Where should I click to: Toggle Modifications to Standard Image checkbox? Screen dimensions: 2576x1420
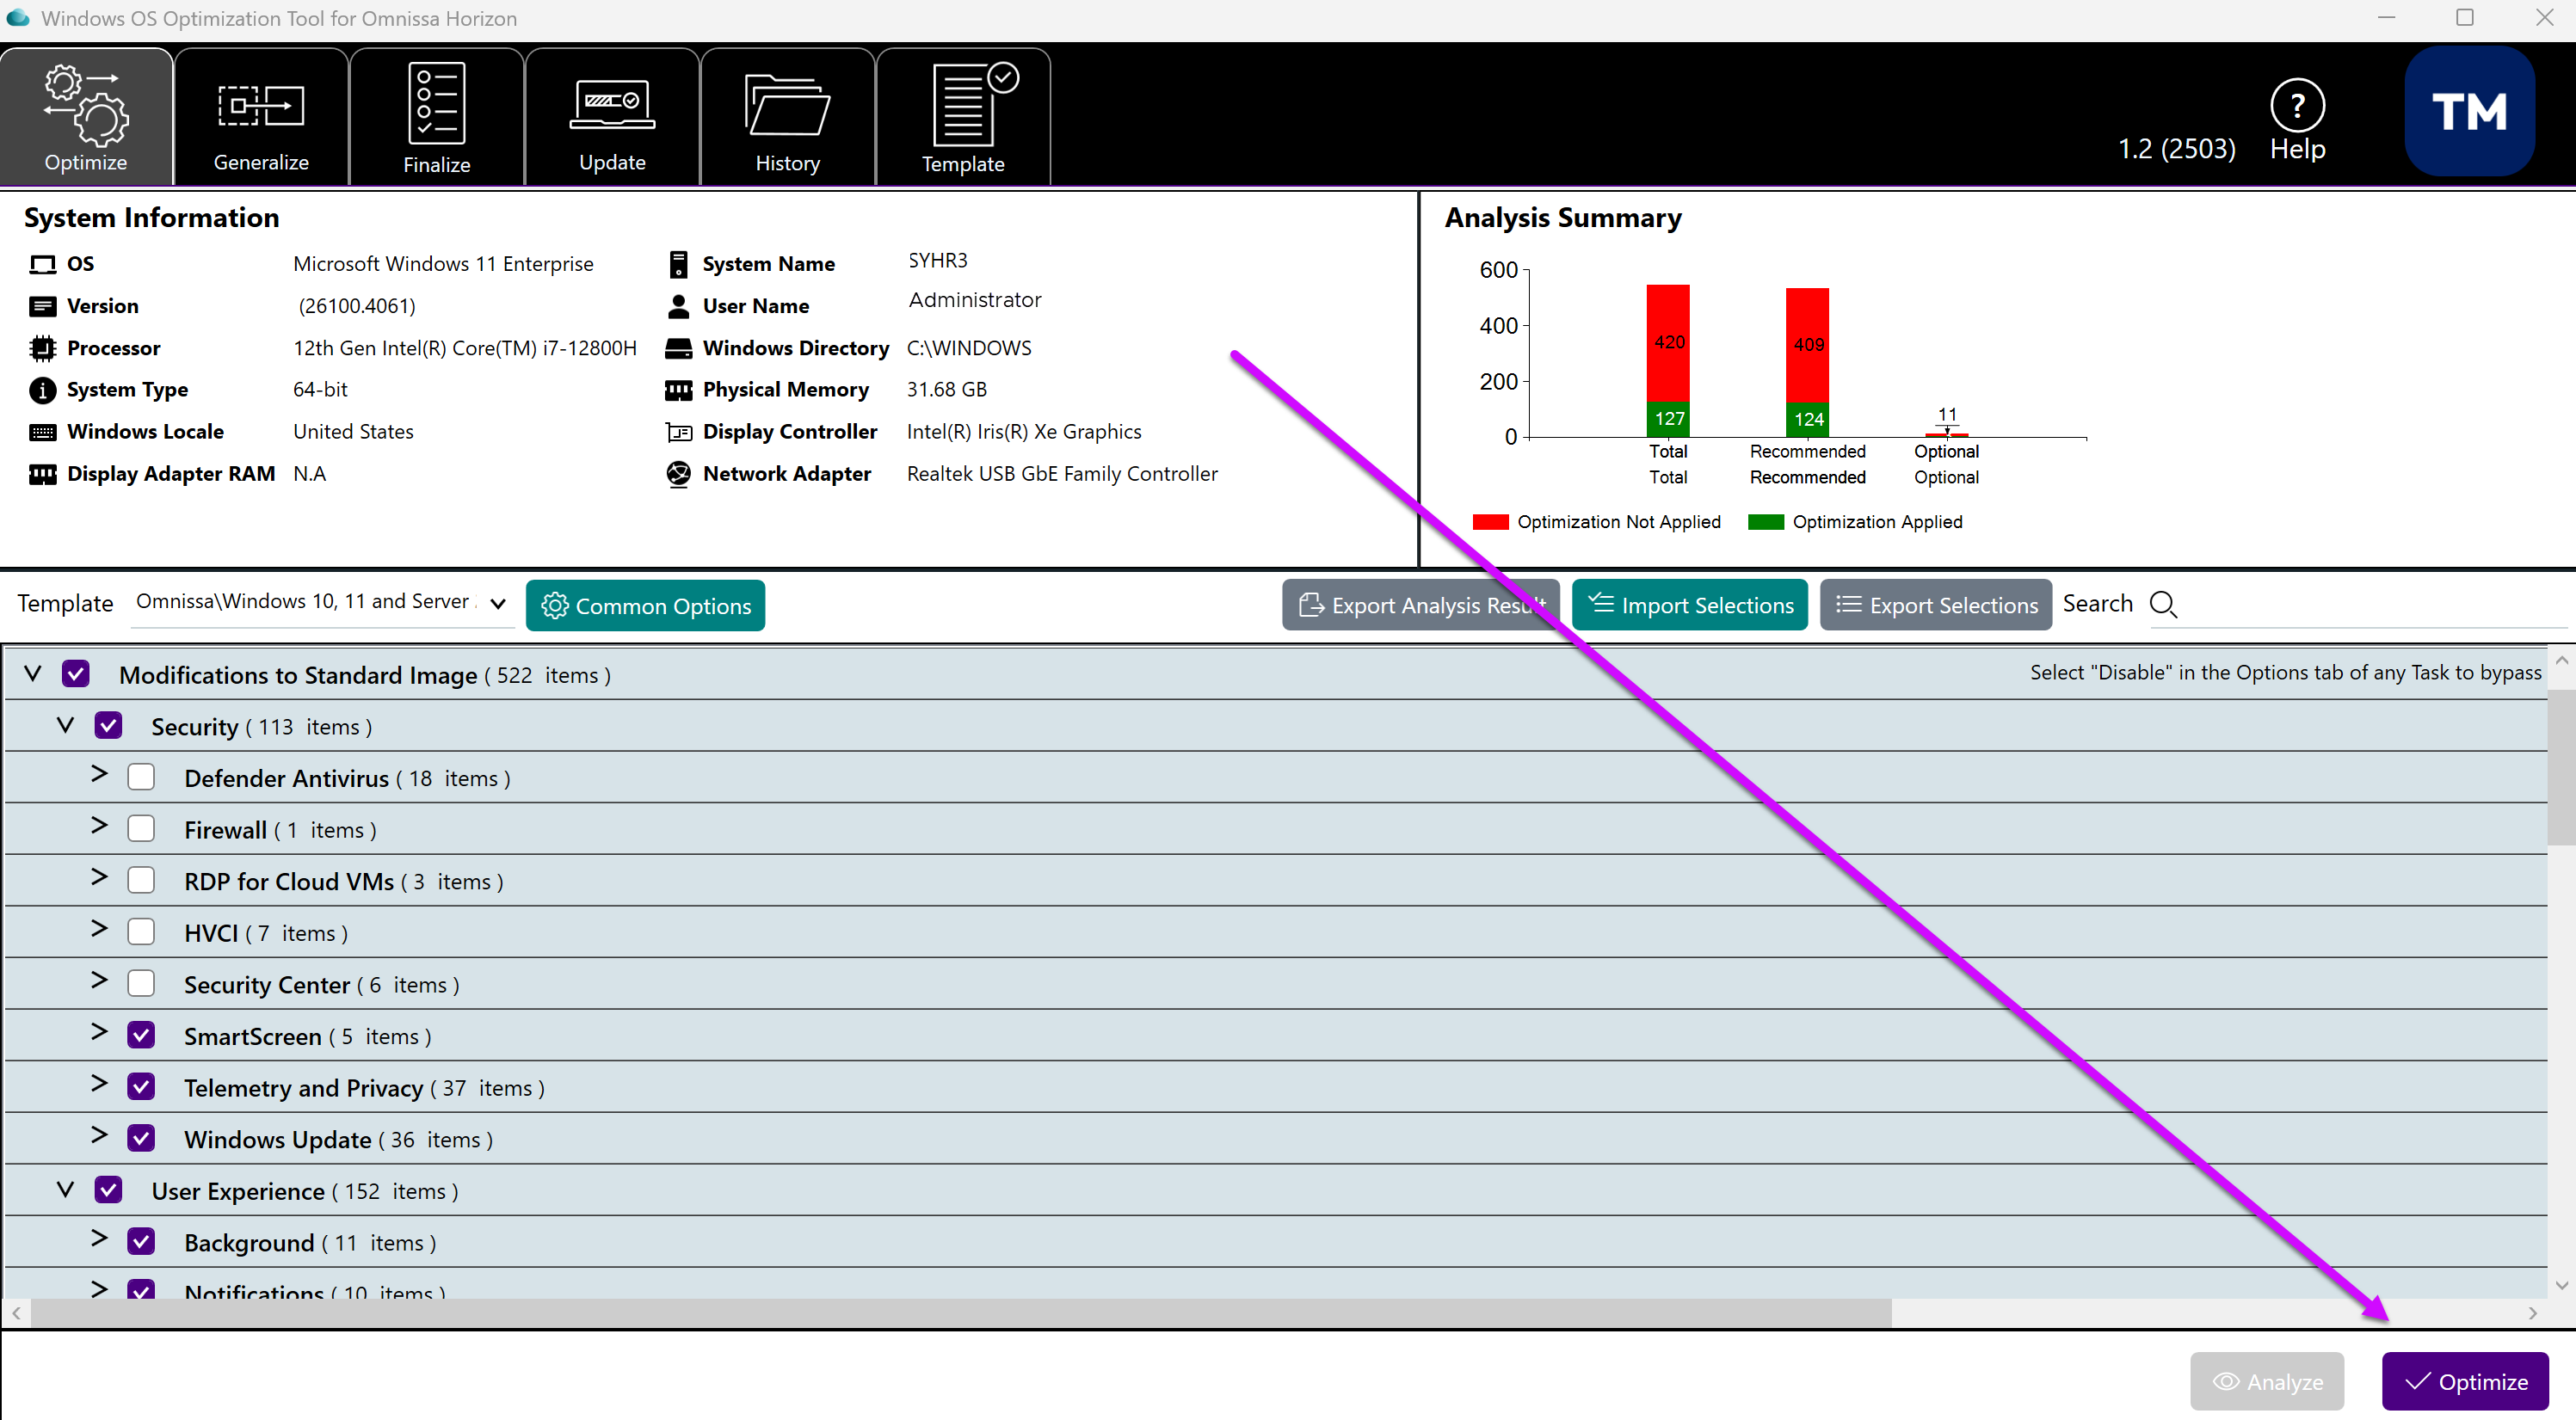pyautogui.click(x=76, y=674)
